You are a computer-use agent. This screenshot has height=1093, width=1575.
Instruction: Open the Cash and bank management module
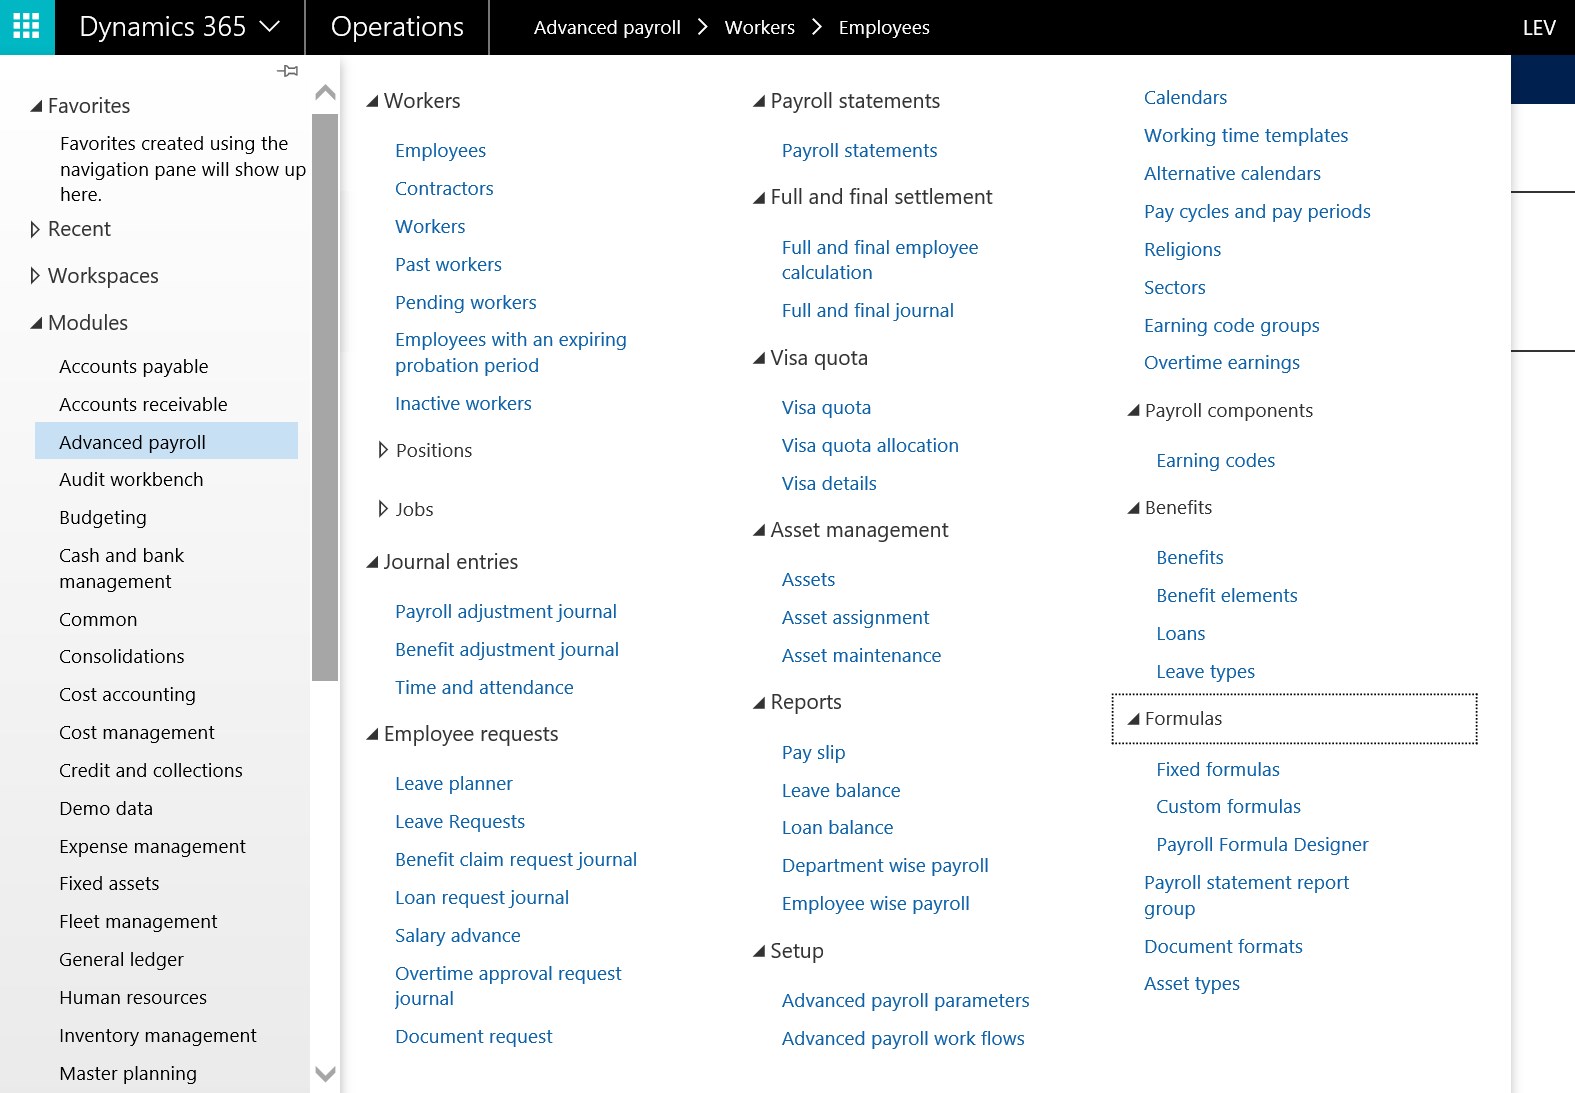122,569
